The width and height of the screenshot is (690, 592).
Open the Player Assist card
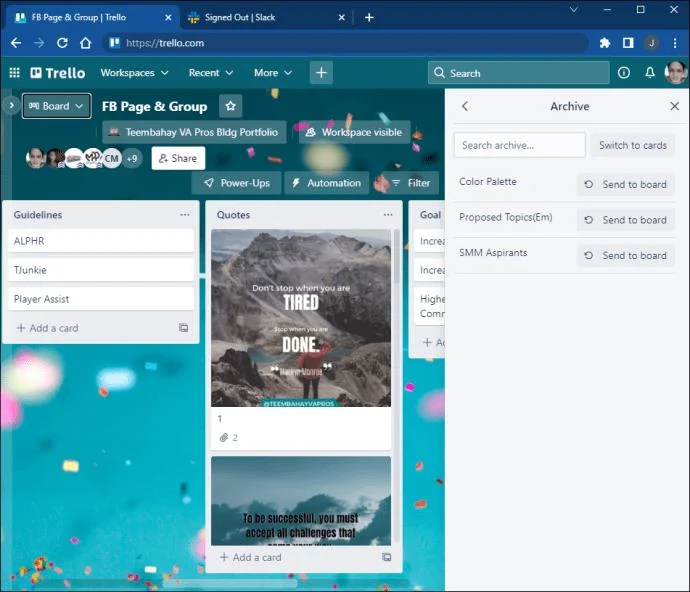(x=101, y=299)
